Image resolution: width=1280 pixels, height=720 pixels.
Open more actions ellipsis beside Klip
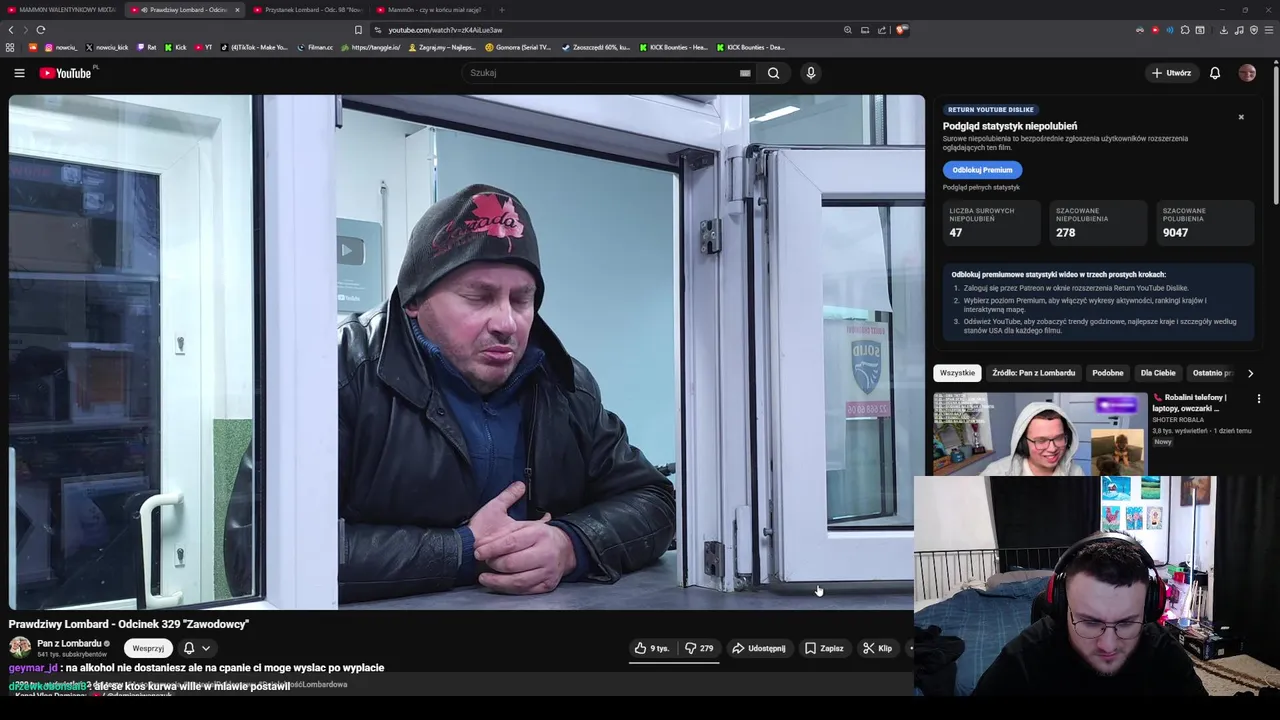point(910,648)
